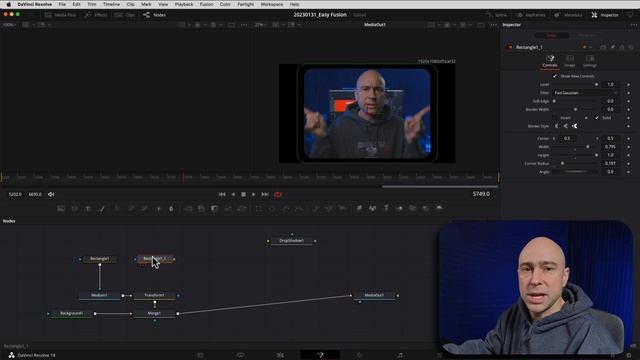Add an Ellipse mask from toolbar

click(x=272, y=209)
